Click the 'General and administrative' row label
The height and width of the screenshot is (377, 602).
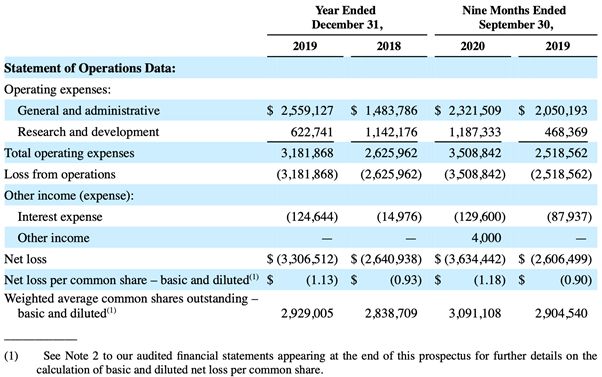click(89, 111)
